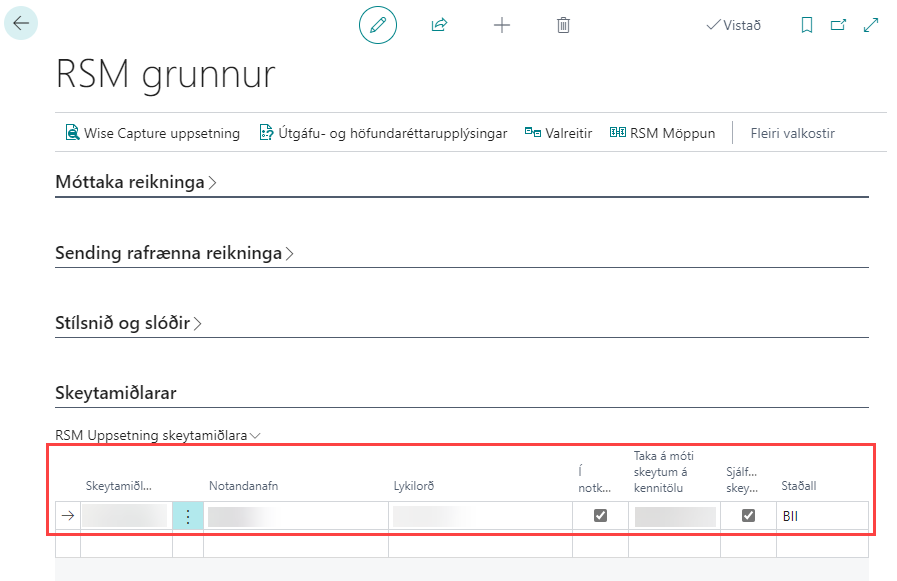Viewport: 897px width, 581px height.
Task: Click the row's three-dot options button
Action: 188,516
